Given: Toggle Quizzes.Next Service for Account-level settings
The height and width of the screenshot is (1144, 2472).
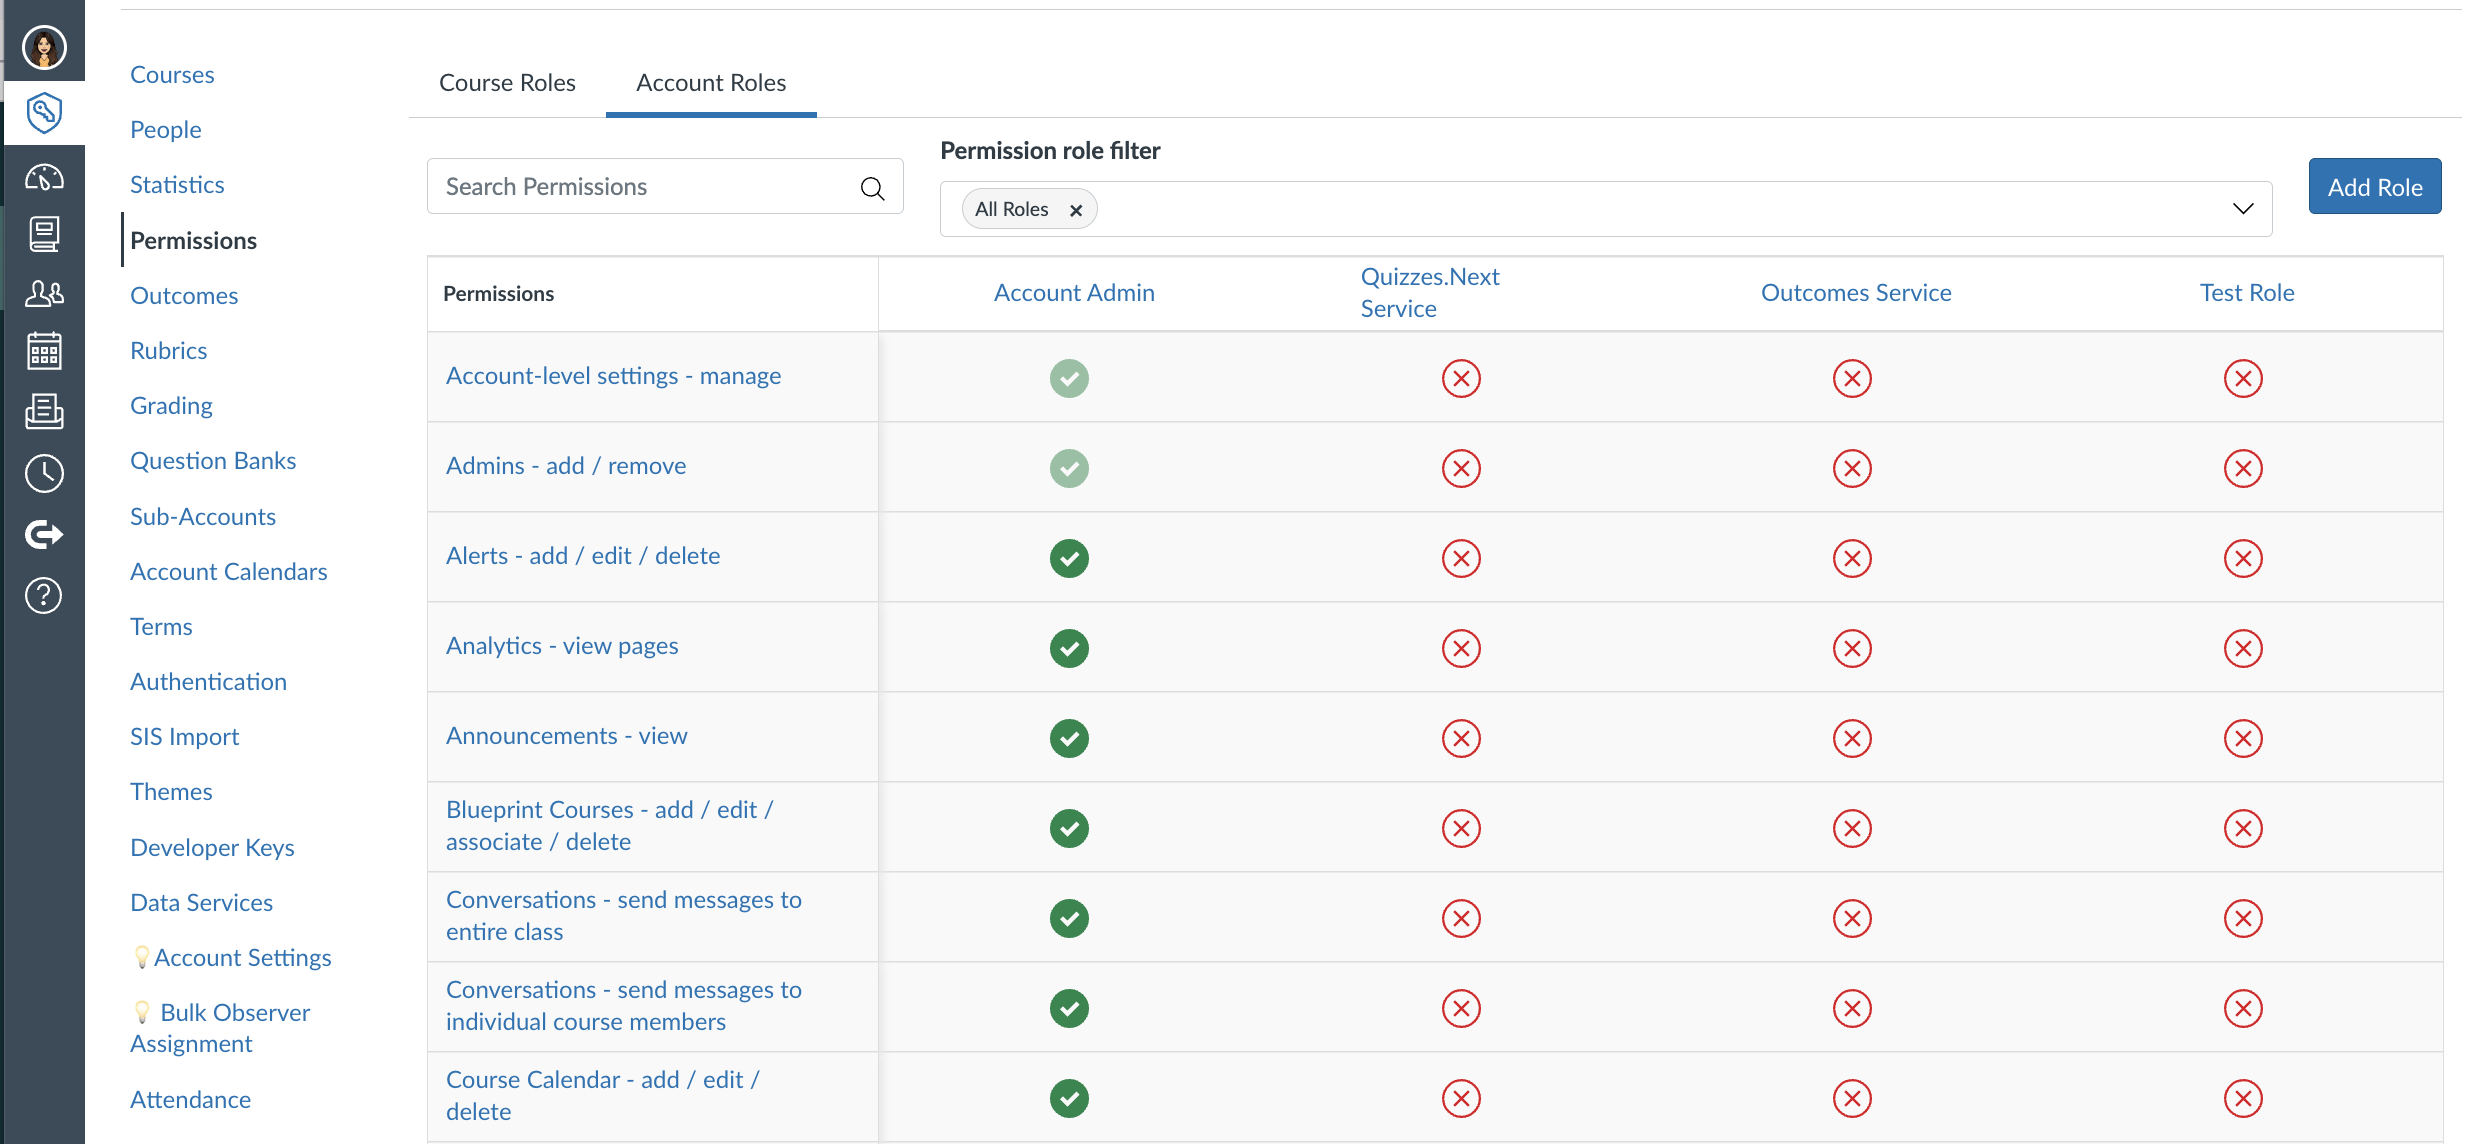Looking at the screenshot, I should (x=1461, y=378).
